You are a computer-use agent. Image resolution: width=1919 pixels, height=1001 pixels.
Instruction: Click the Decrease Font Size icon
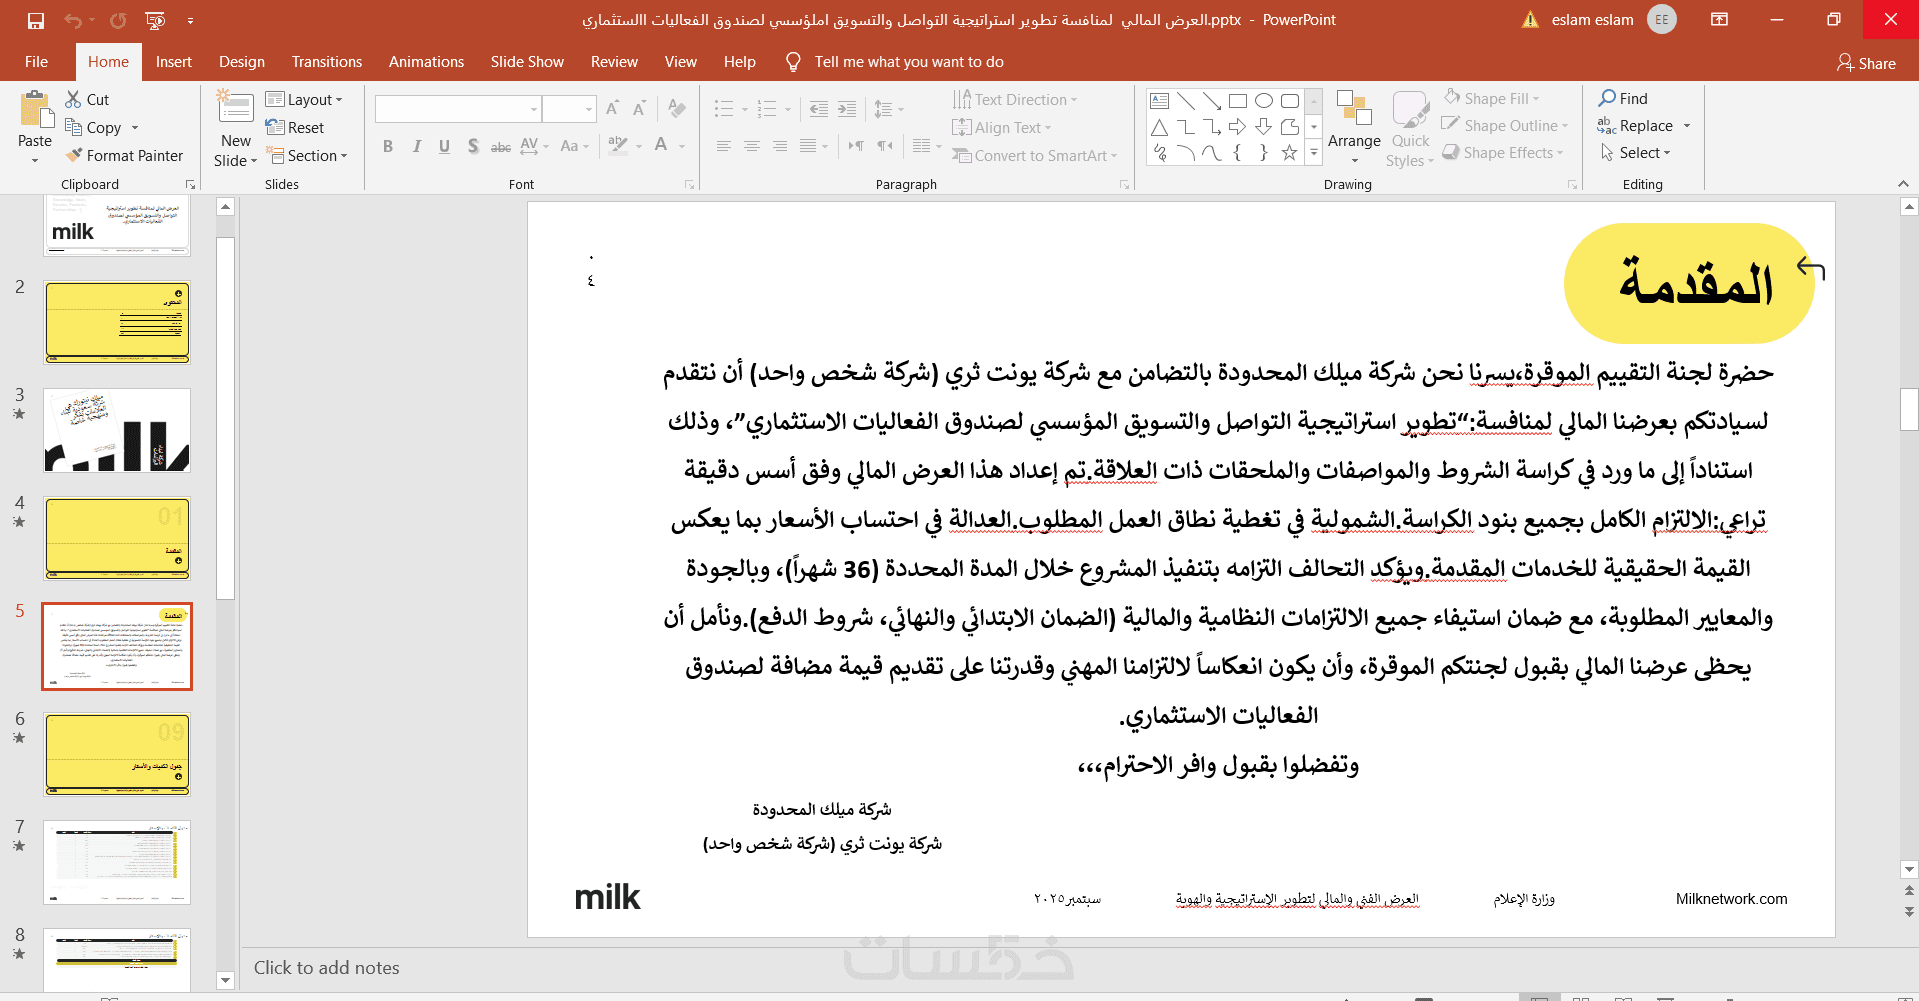[639, 108]
